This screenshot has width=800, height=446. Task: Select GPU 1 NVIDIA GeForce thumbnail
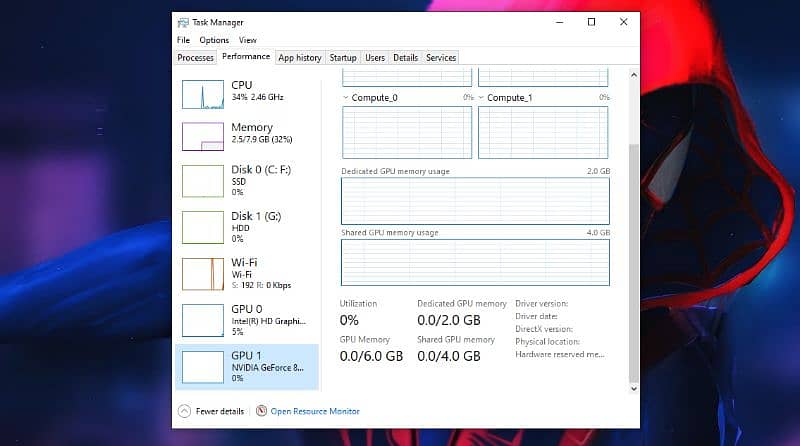click(203, 366)
